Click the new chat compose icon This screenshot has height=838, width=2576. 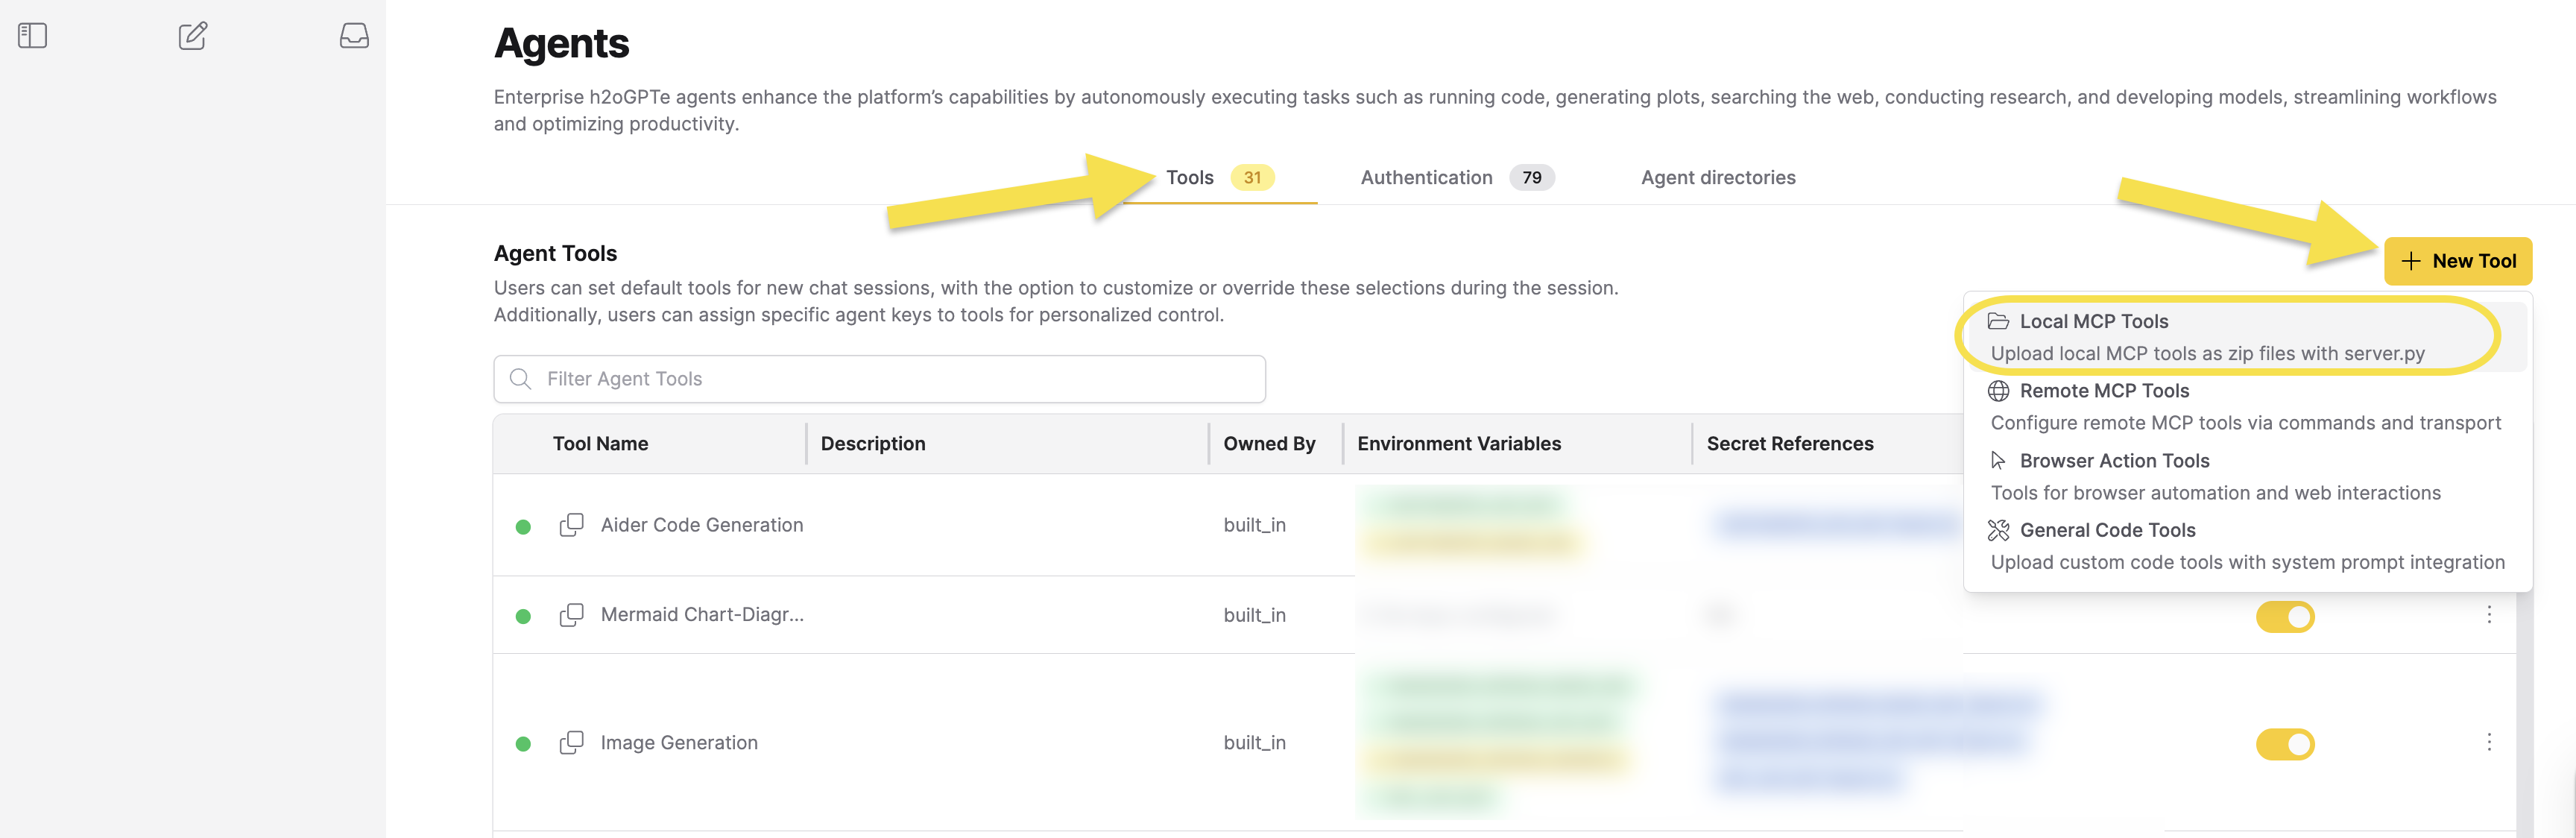point(192,36)
